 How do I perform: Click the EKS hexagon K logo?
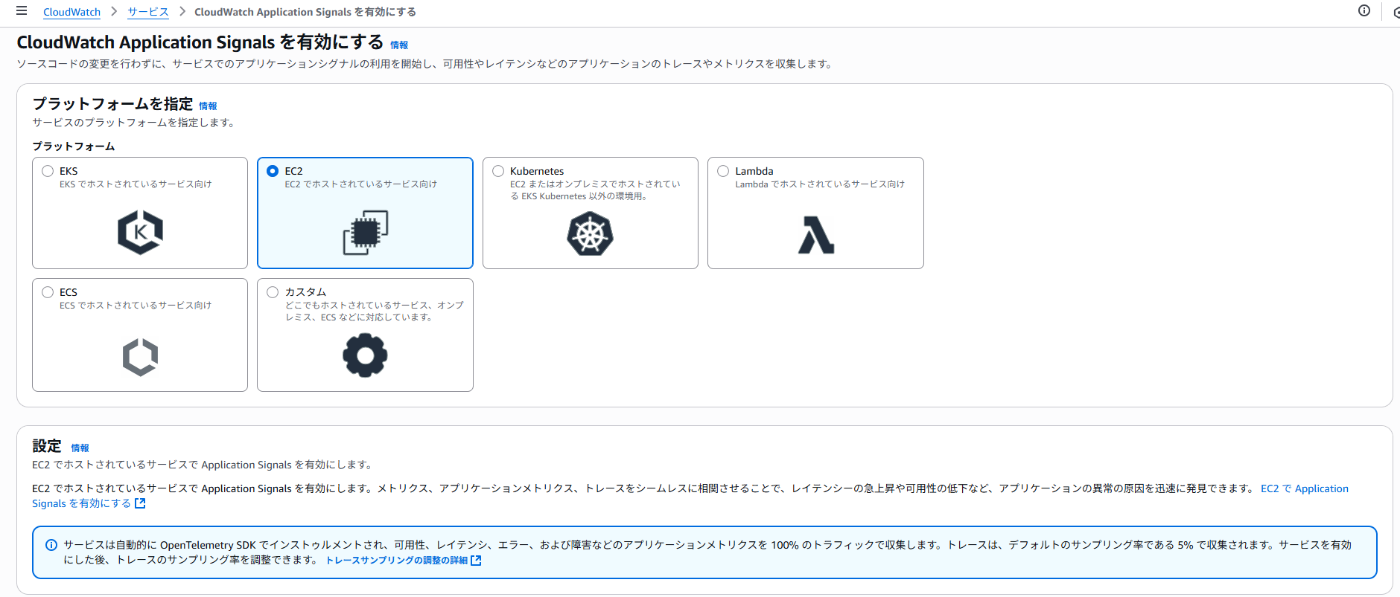point(140,232)
